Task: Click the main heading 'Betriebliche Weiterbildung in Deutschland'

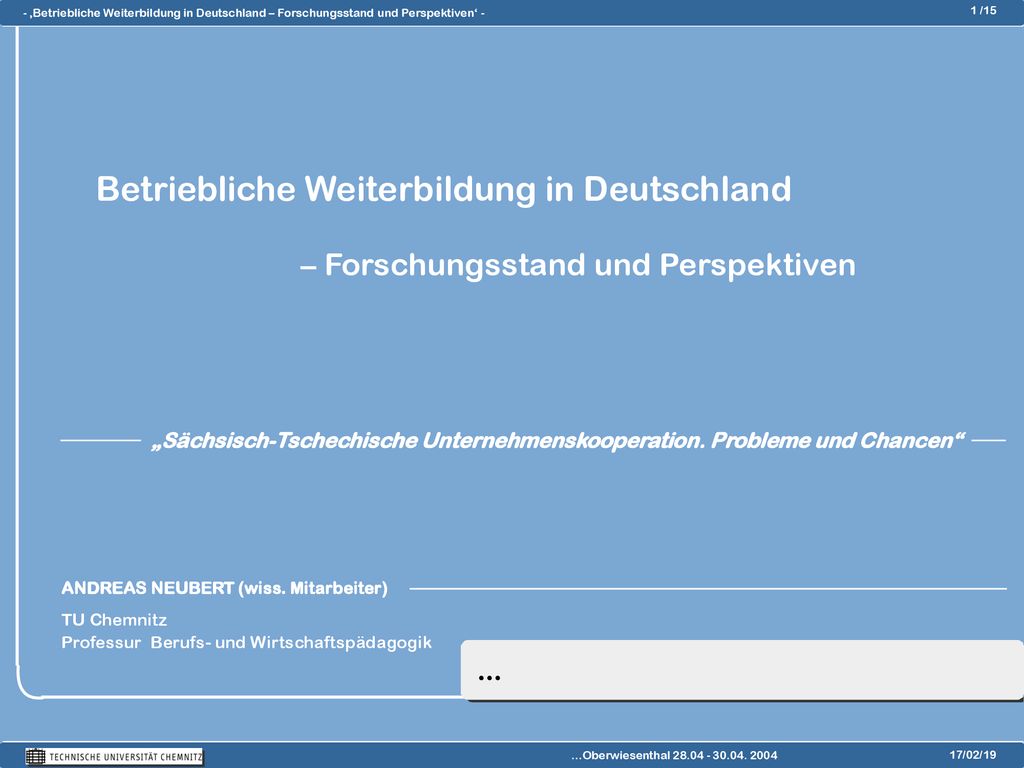Action: click(444, 189)
